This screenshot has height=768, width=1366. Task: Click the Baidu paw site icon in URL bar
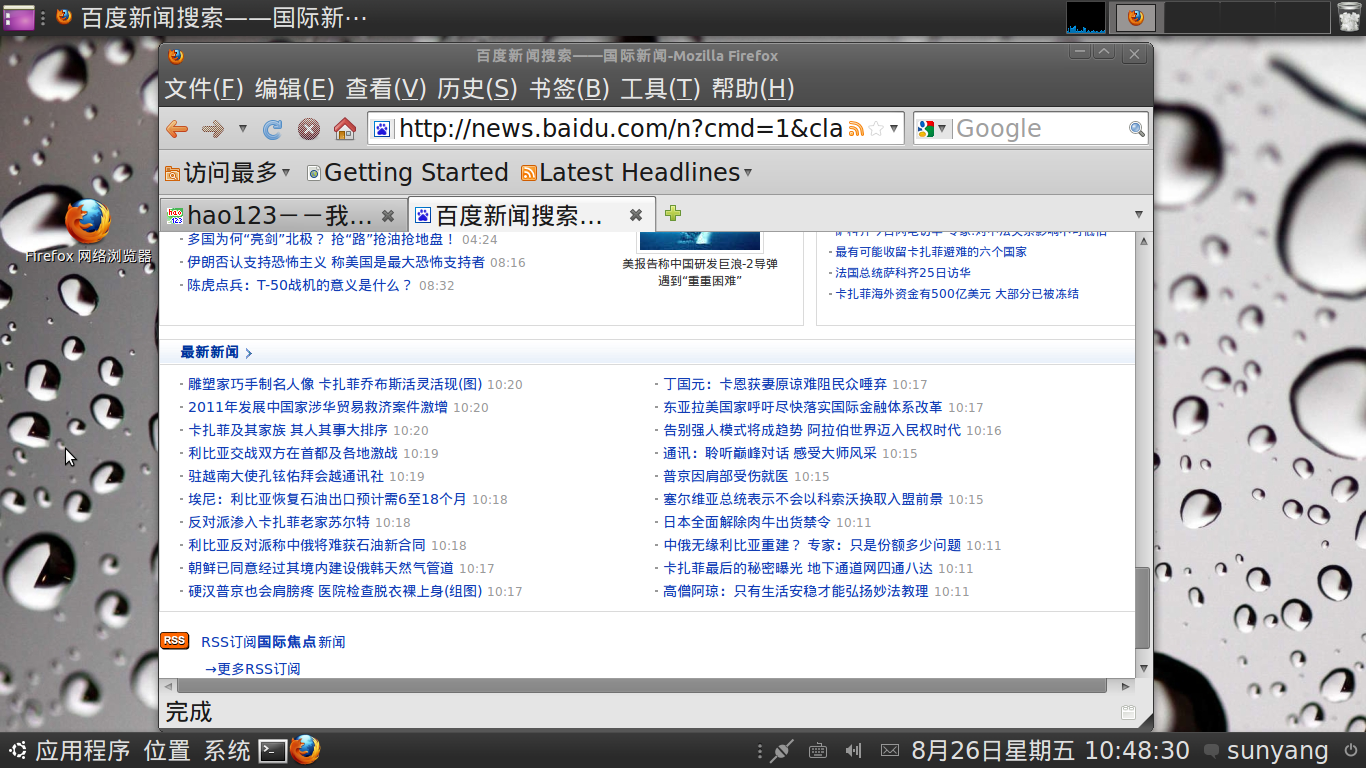[x=382, y=129]
